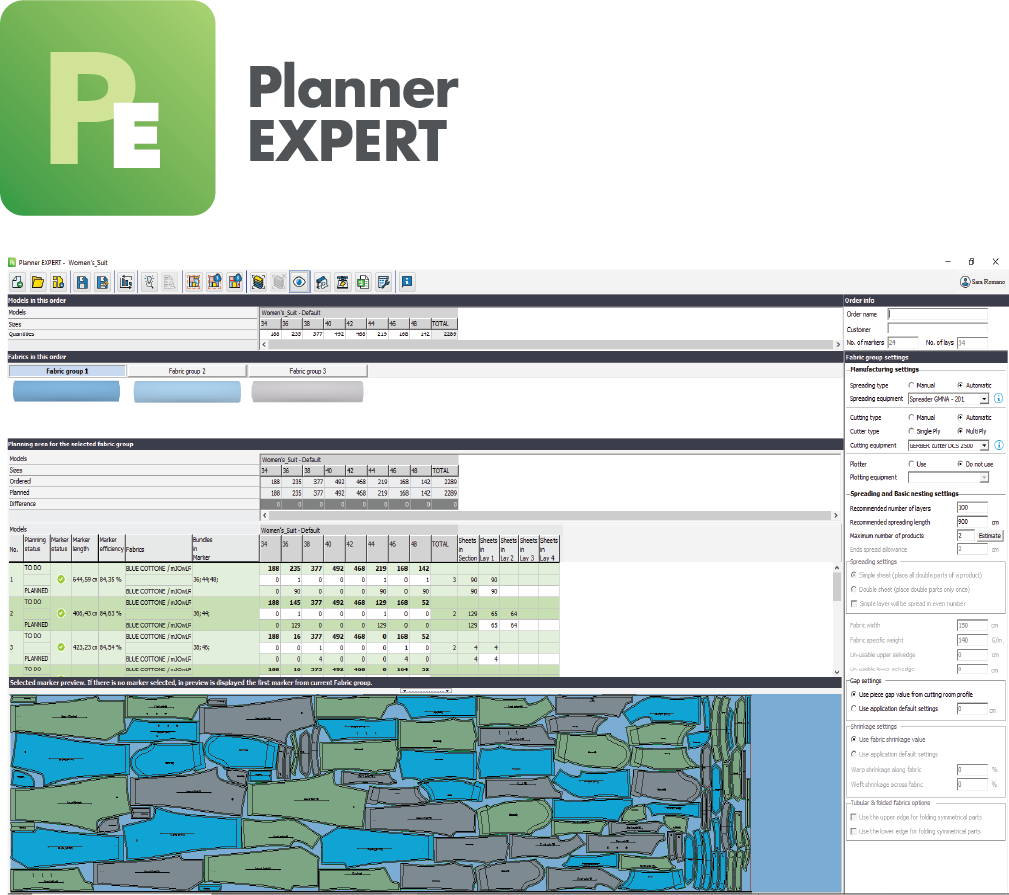Click the Save floppy disk icon
The width and height of the screenshot is (1009, 895).
pyautogui.click(x=82, y=282)
